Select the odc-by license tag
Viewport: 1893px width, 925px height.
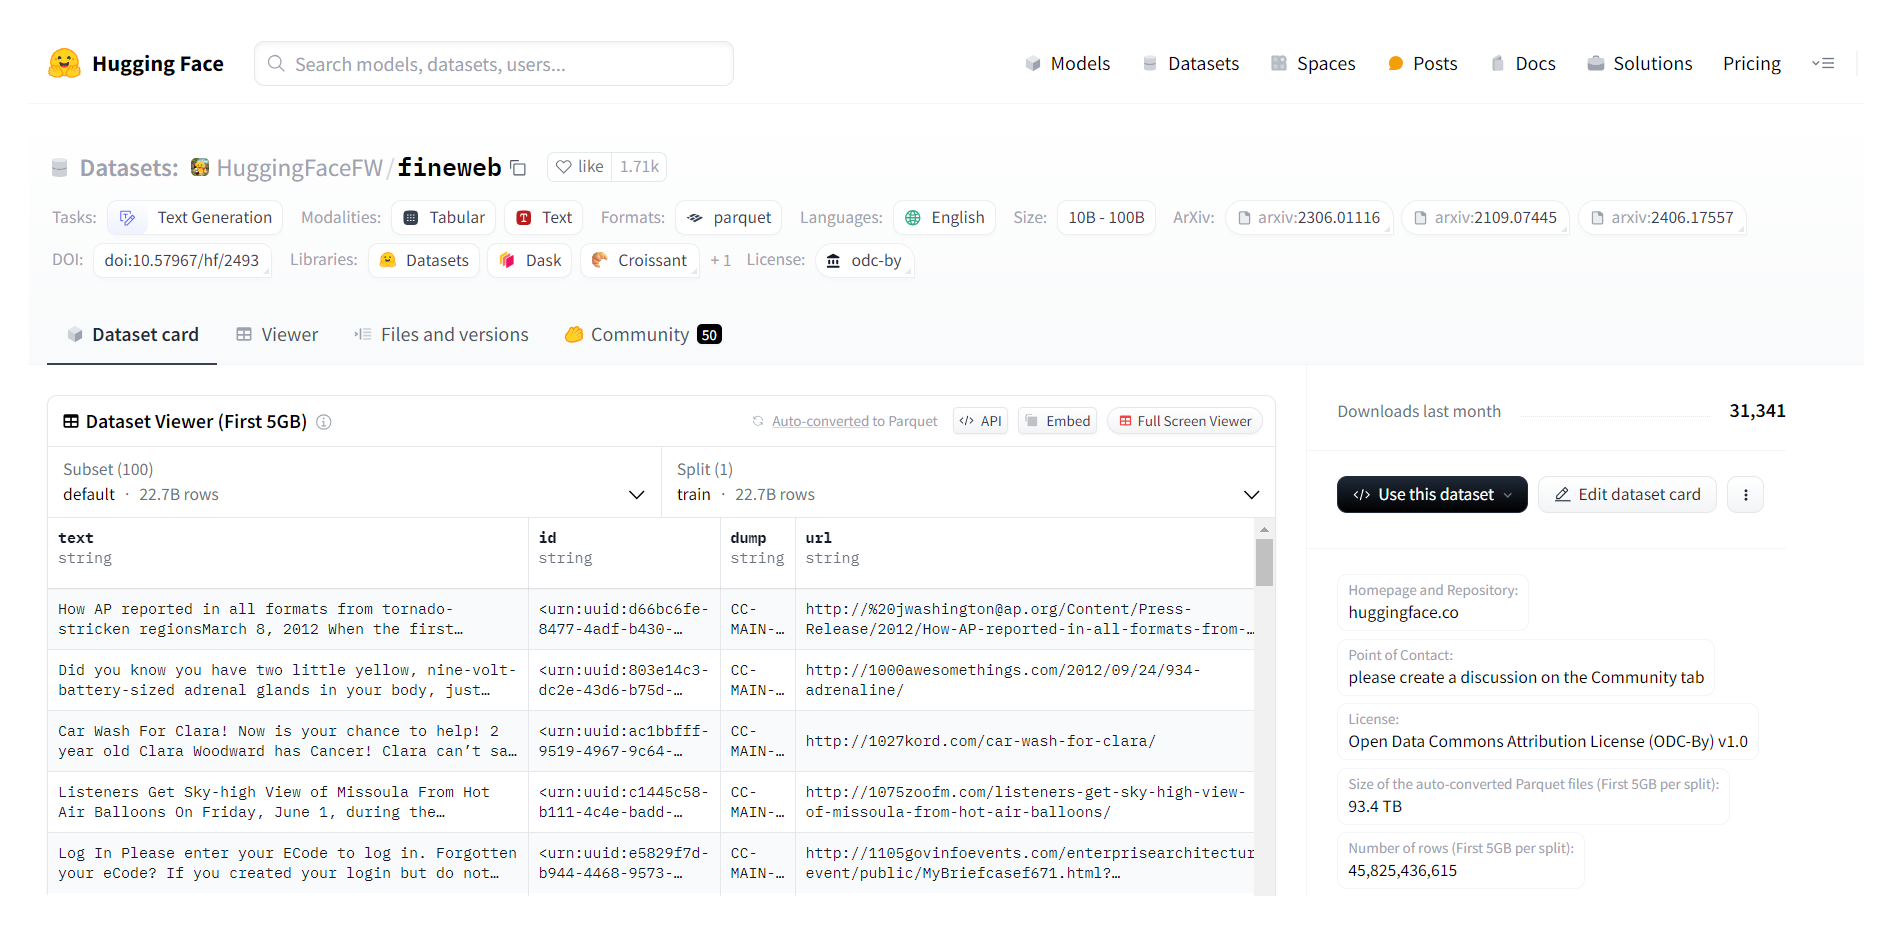pos(865,260)
